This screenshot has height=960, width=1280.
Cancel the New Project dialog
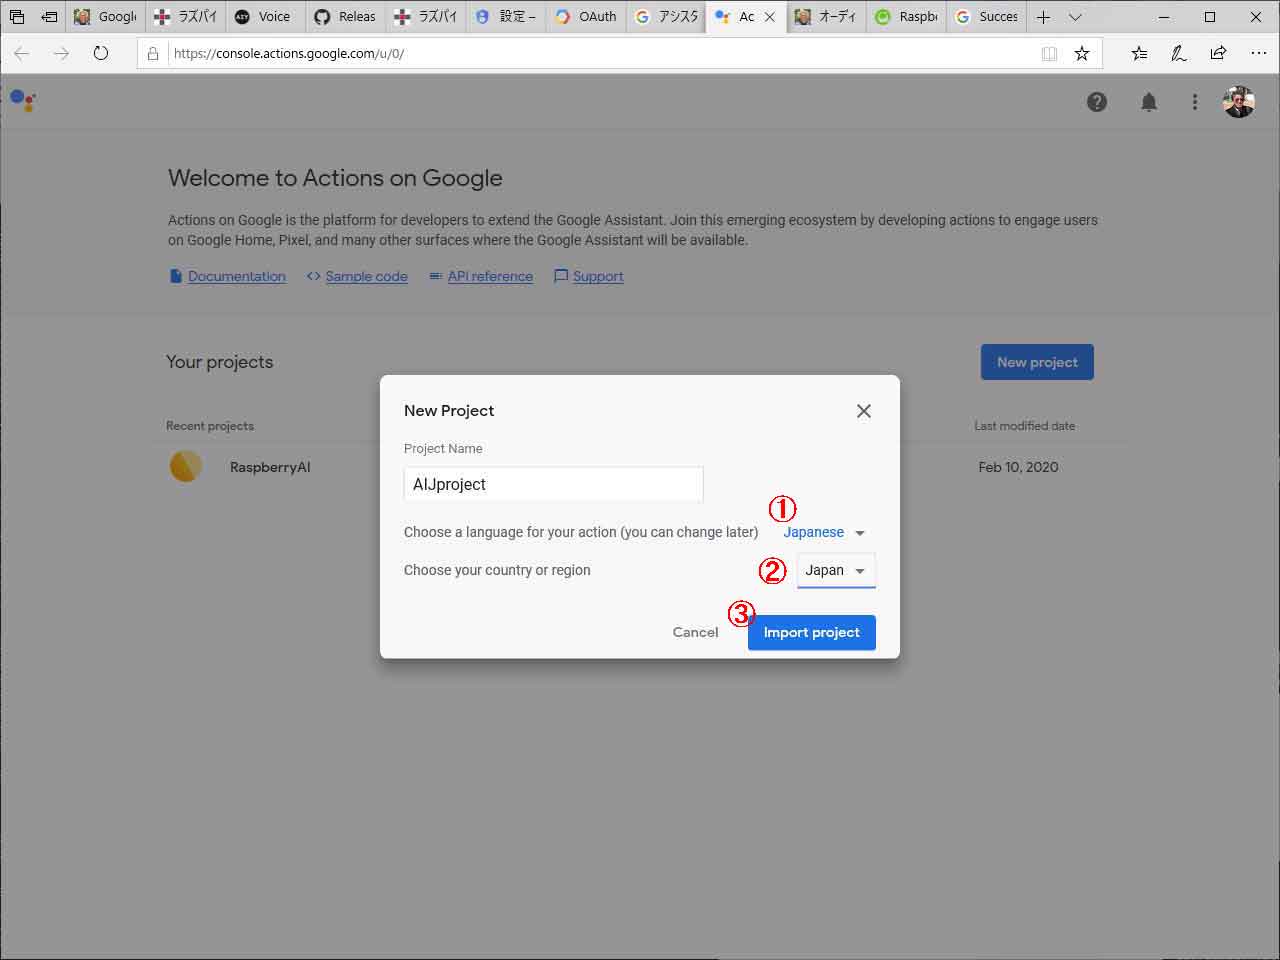(695, 632)
